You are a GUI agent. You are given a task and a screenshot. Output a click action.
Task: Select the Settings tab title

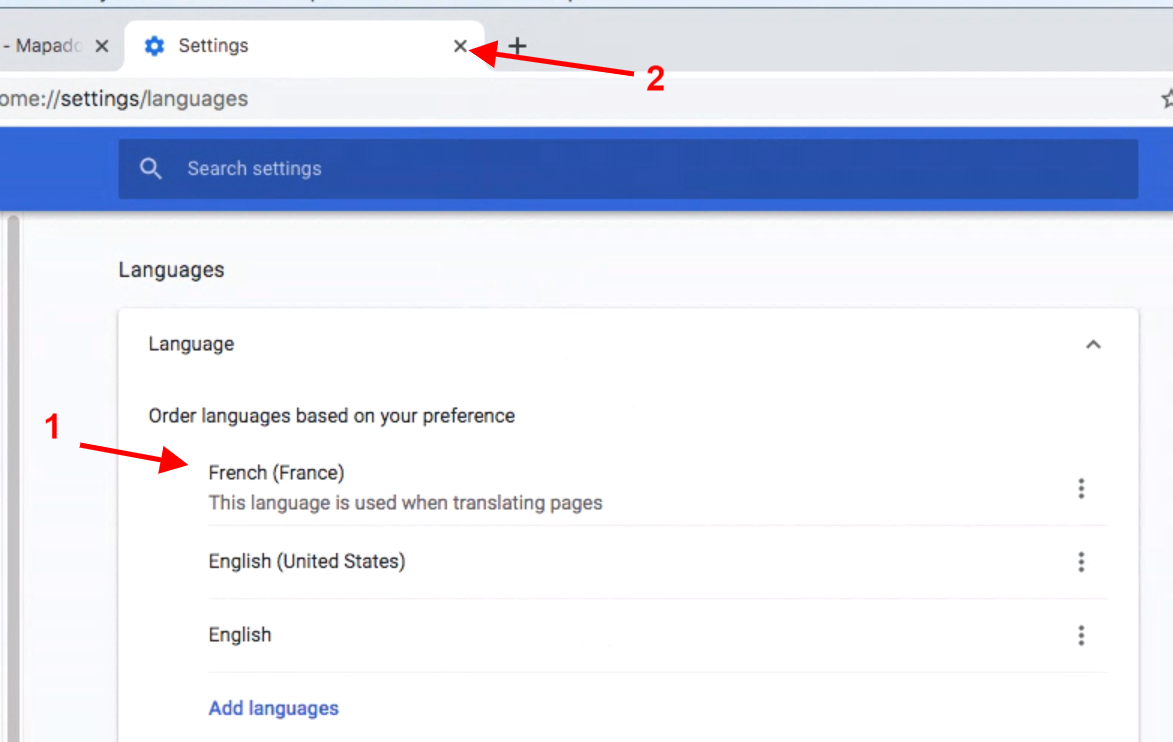(x=213, y=46)
